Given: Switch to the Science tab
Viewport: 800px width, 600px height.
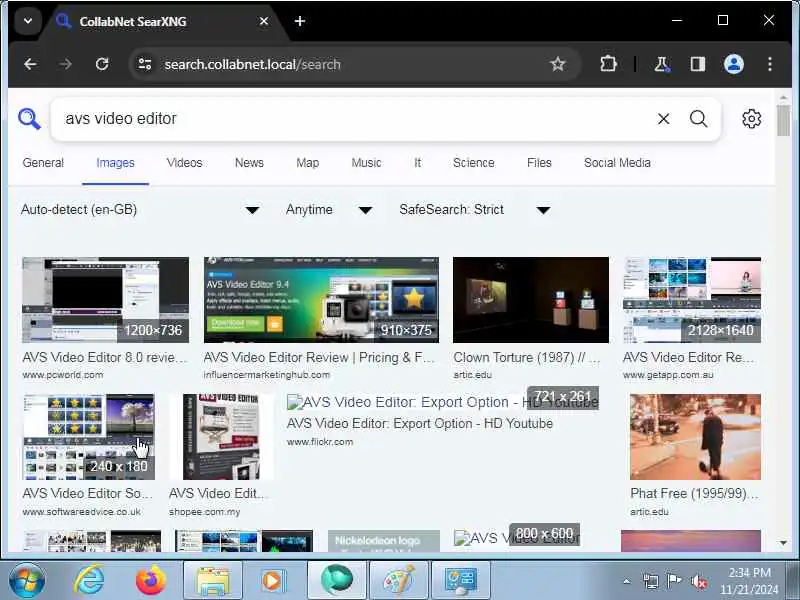Looking at the screenshot, I should pyautogui.click(x=473, y=163).
